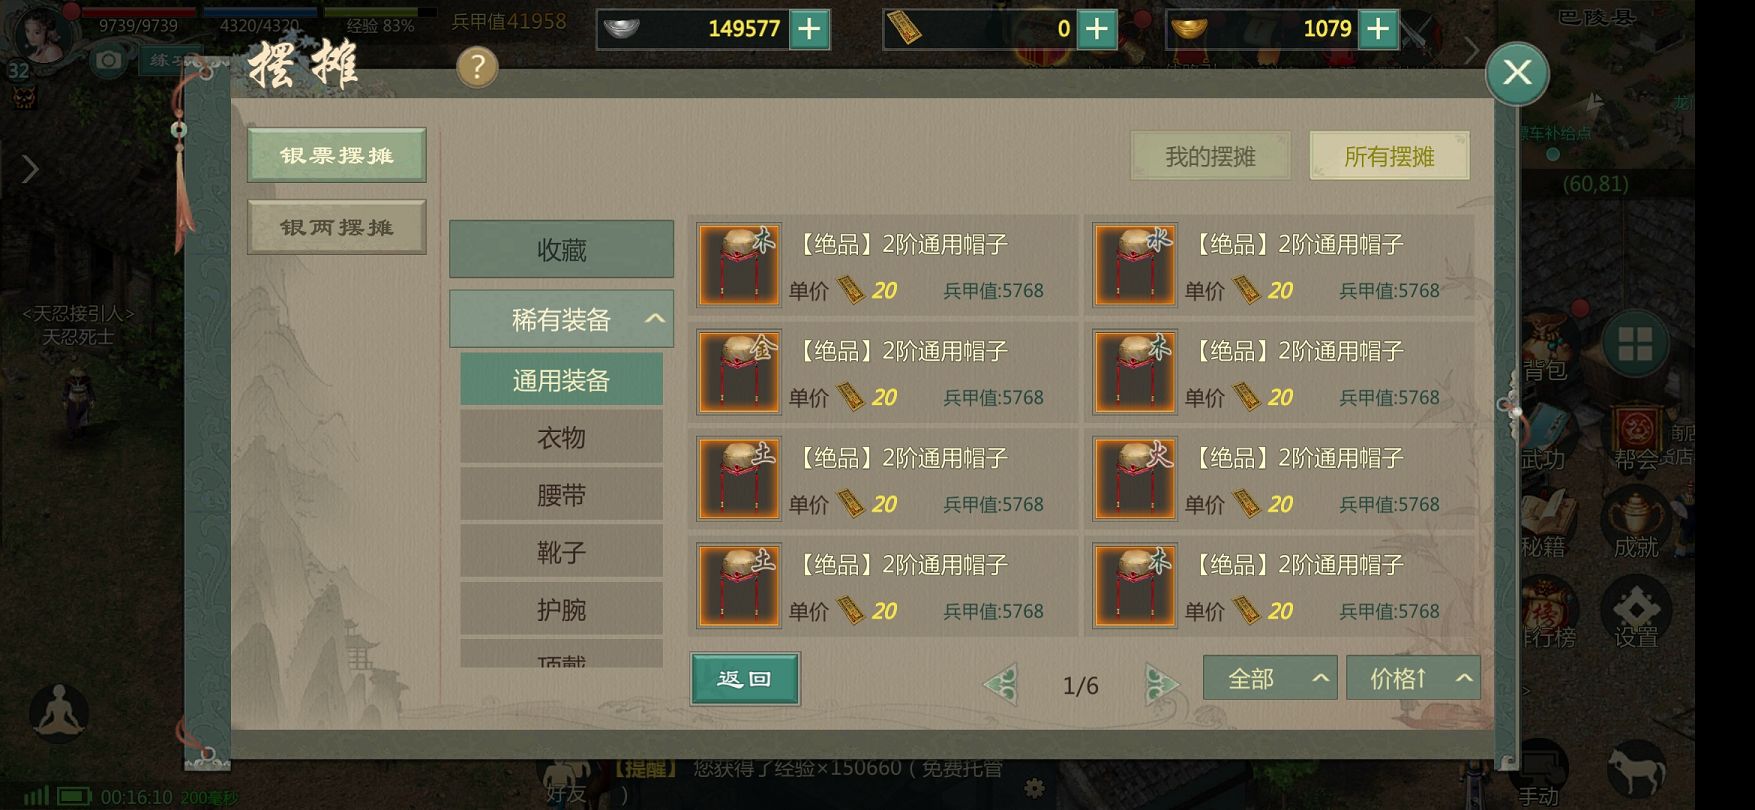The width and height of the screenshot is (1755, 810).
Task: Tap the meditation pose icon
Action: (x=59, y=713)
